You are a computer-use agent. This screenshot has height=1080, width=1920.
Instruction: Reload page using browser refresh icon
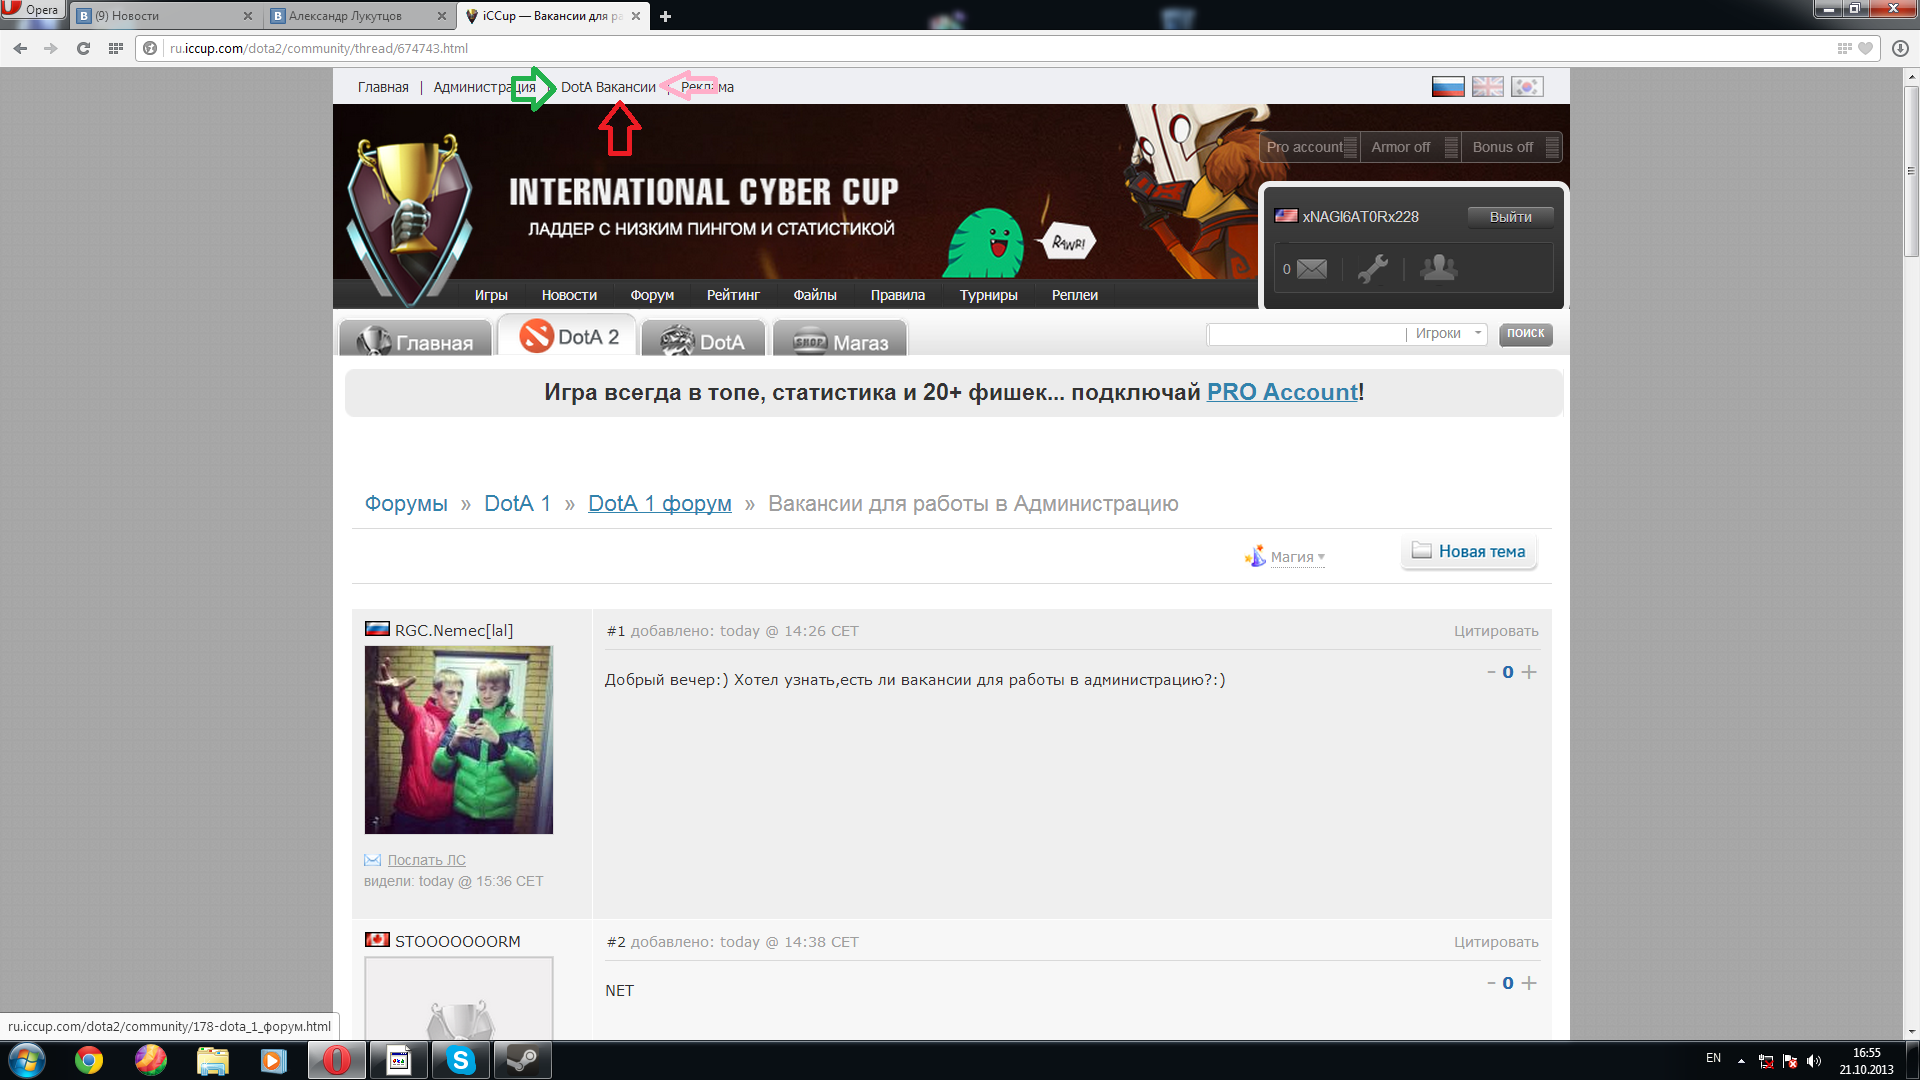coord(83,48)
